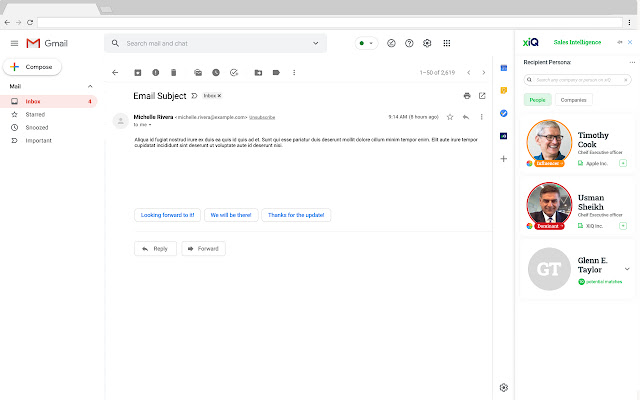Go back to inbox arrow

point(115,73)
